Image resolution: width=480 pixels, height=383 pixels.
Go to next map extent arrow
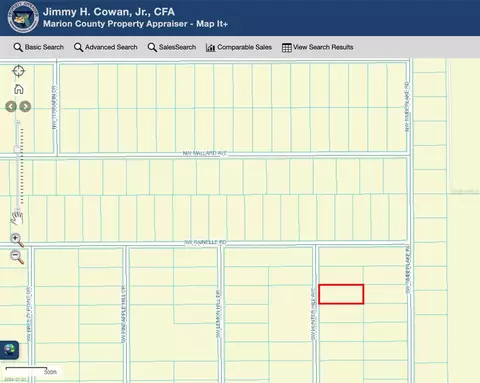click(x=25, y=107)
